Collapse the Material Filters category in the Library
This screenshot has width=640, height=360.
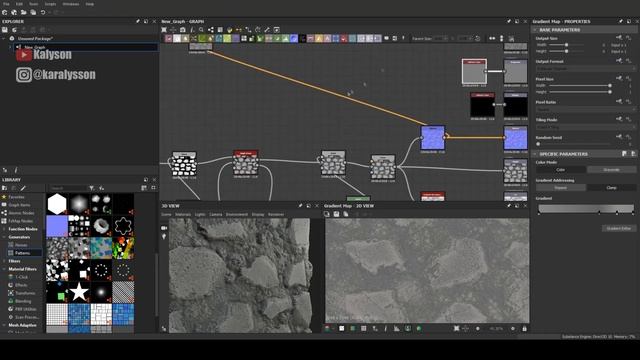(x=4, y=269)
